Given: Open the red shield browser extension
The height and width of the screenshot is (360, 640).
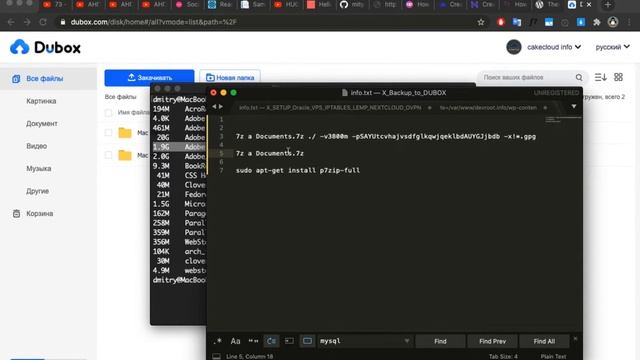Looking at the screenshot, I should 501,22.
